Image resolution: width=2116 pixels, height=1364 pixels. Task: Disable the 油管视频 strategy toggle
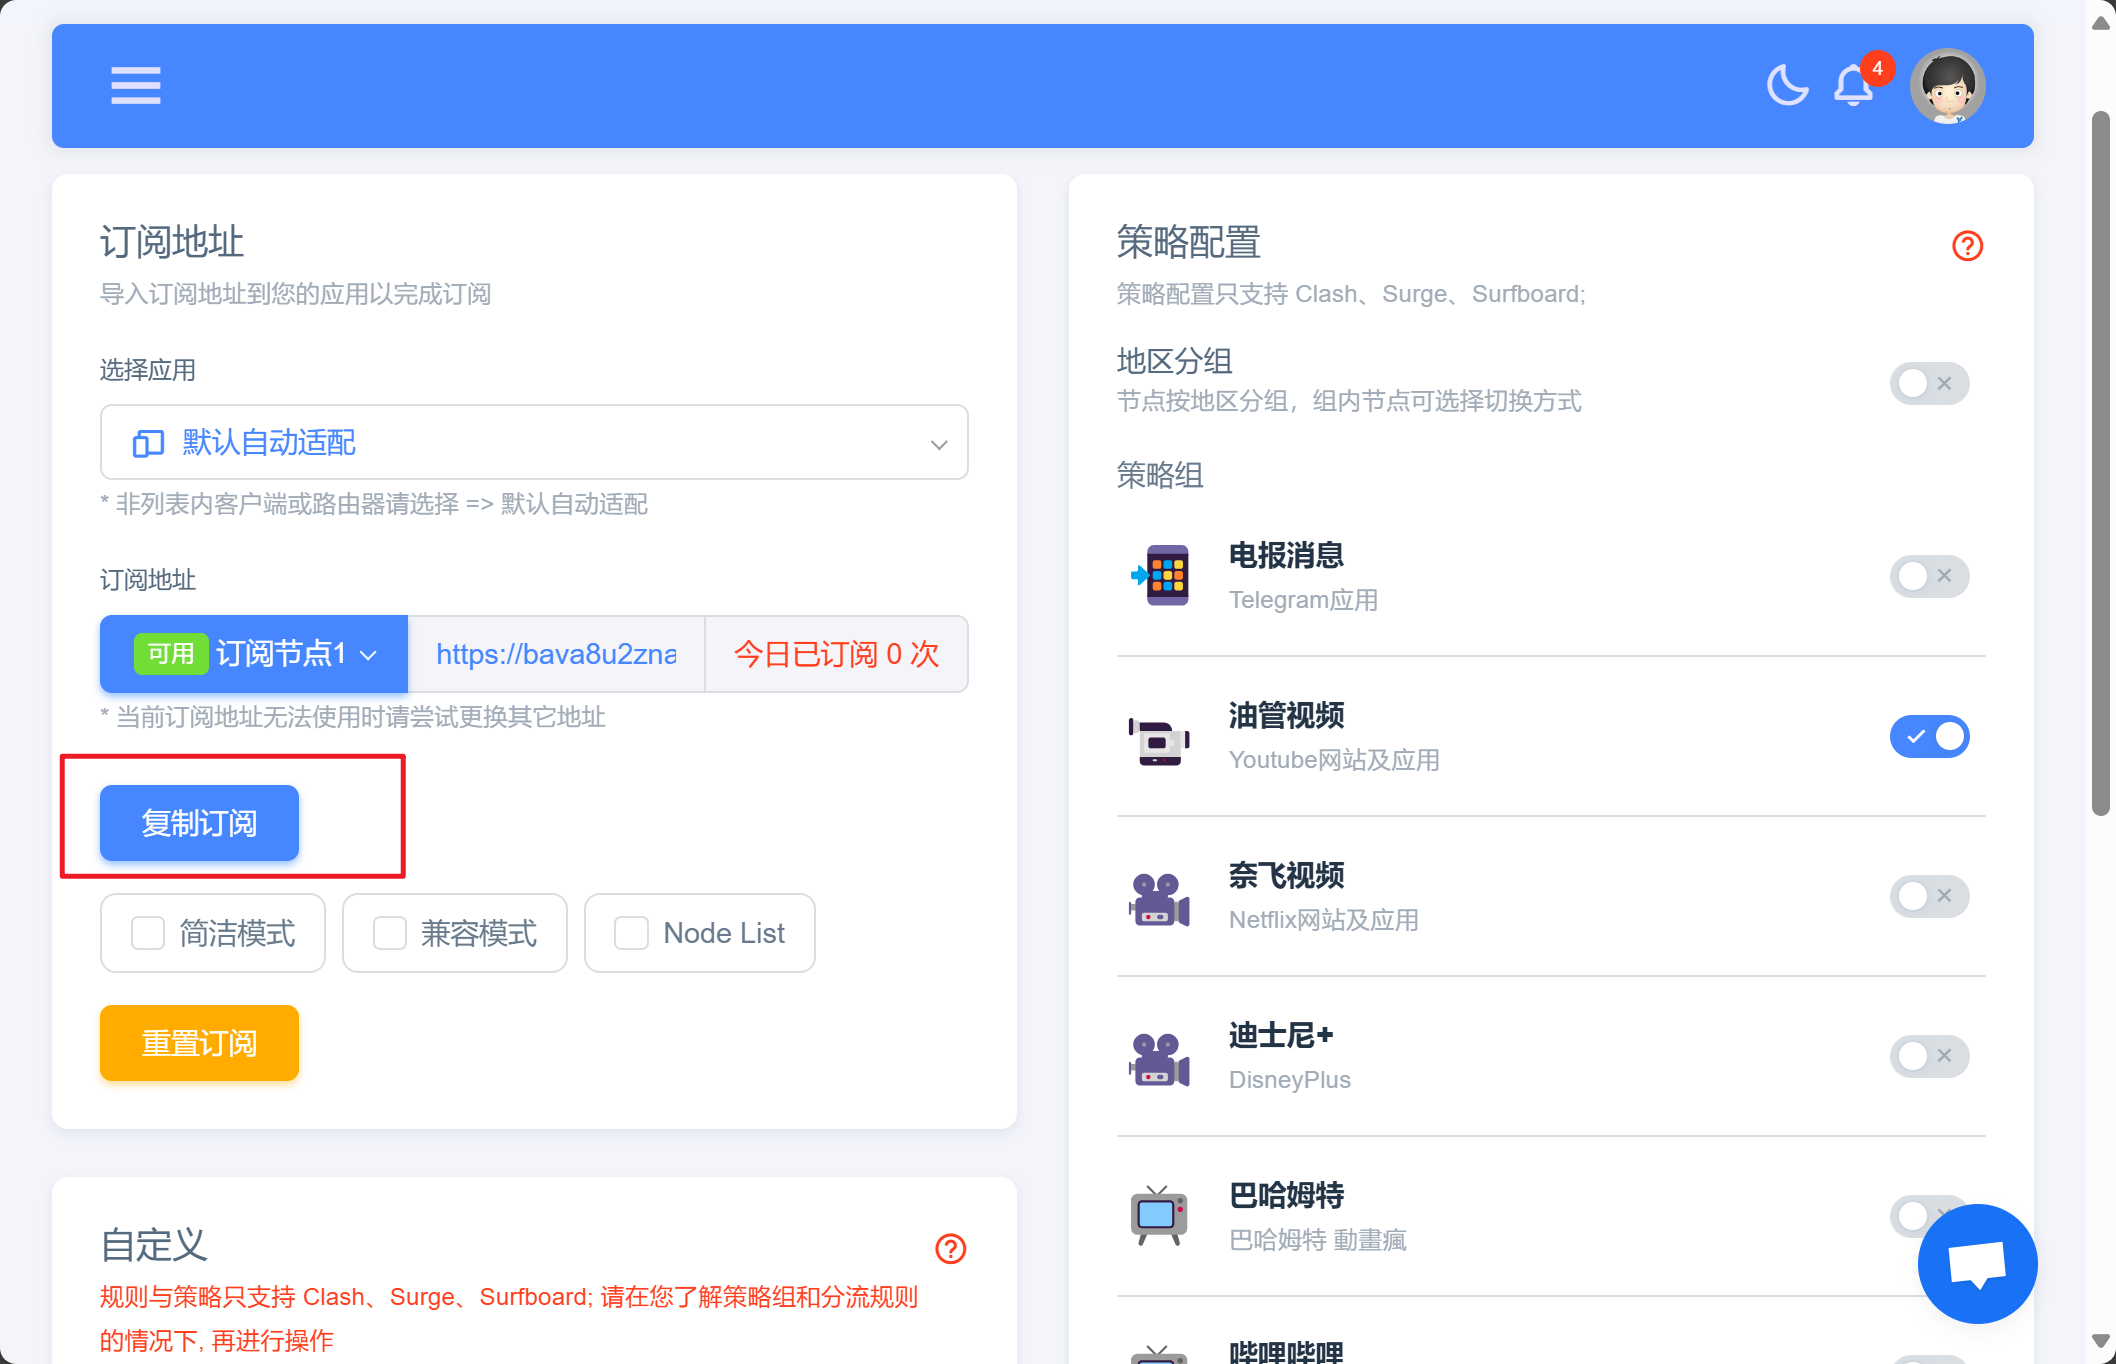tap(1929, 736)
